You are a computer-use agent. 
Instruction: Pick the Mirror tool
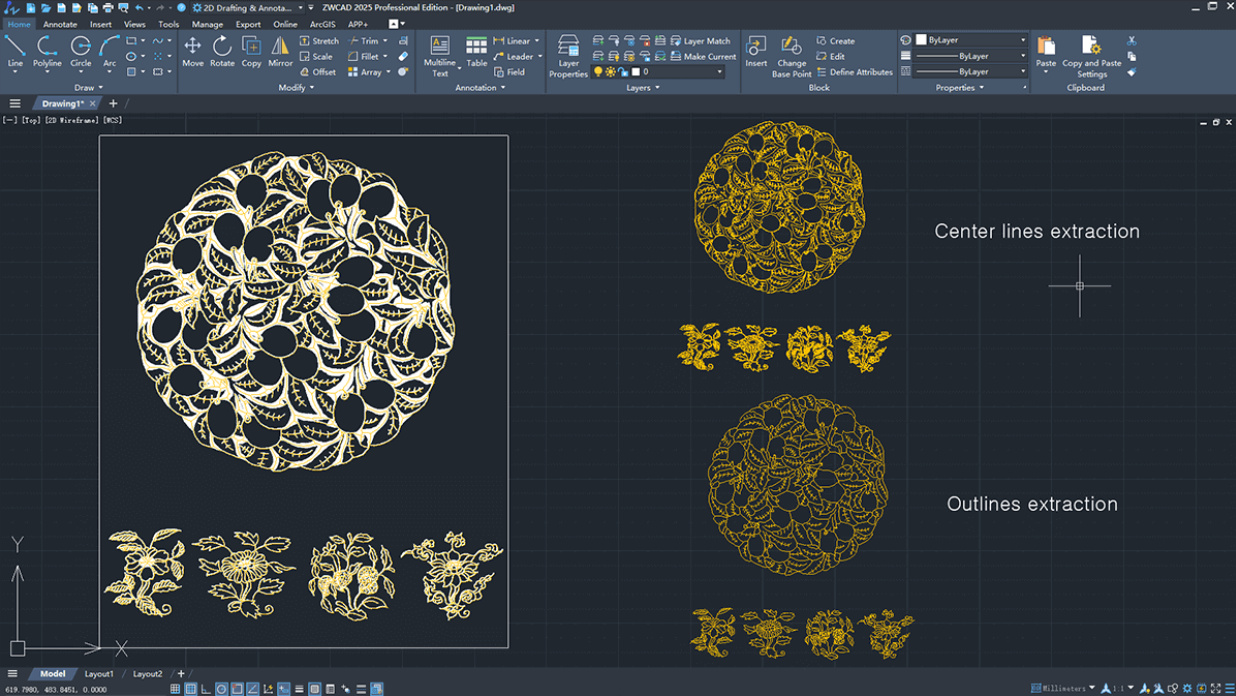point(280,51)
